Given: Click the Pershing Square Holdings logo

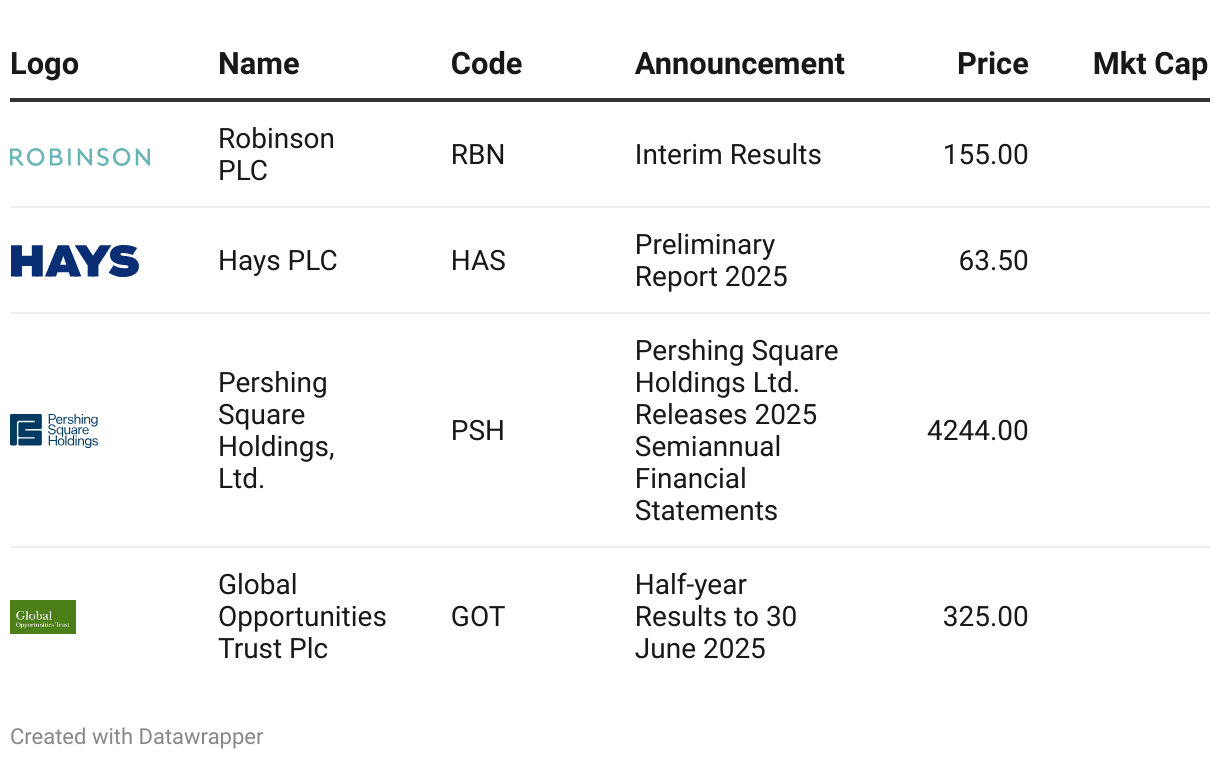Looking at the screenshot, I should [x=55, y=430].
